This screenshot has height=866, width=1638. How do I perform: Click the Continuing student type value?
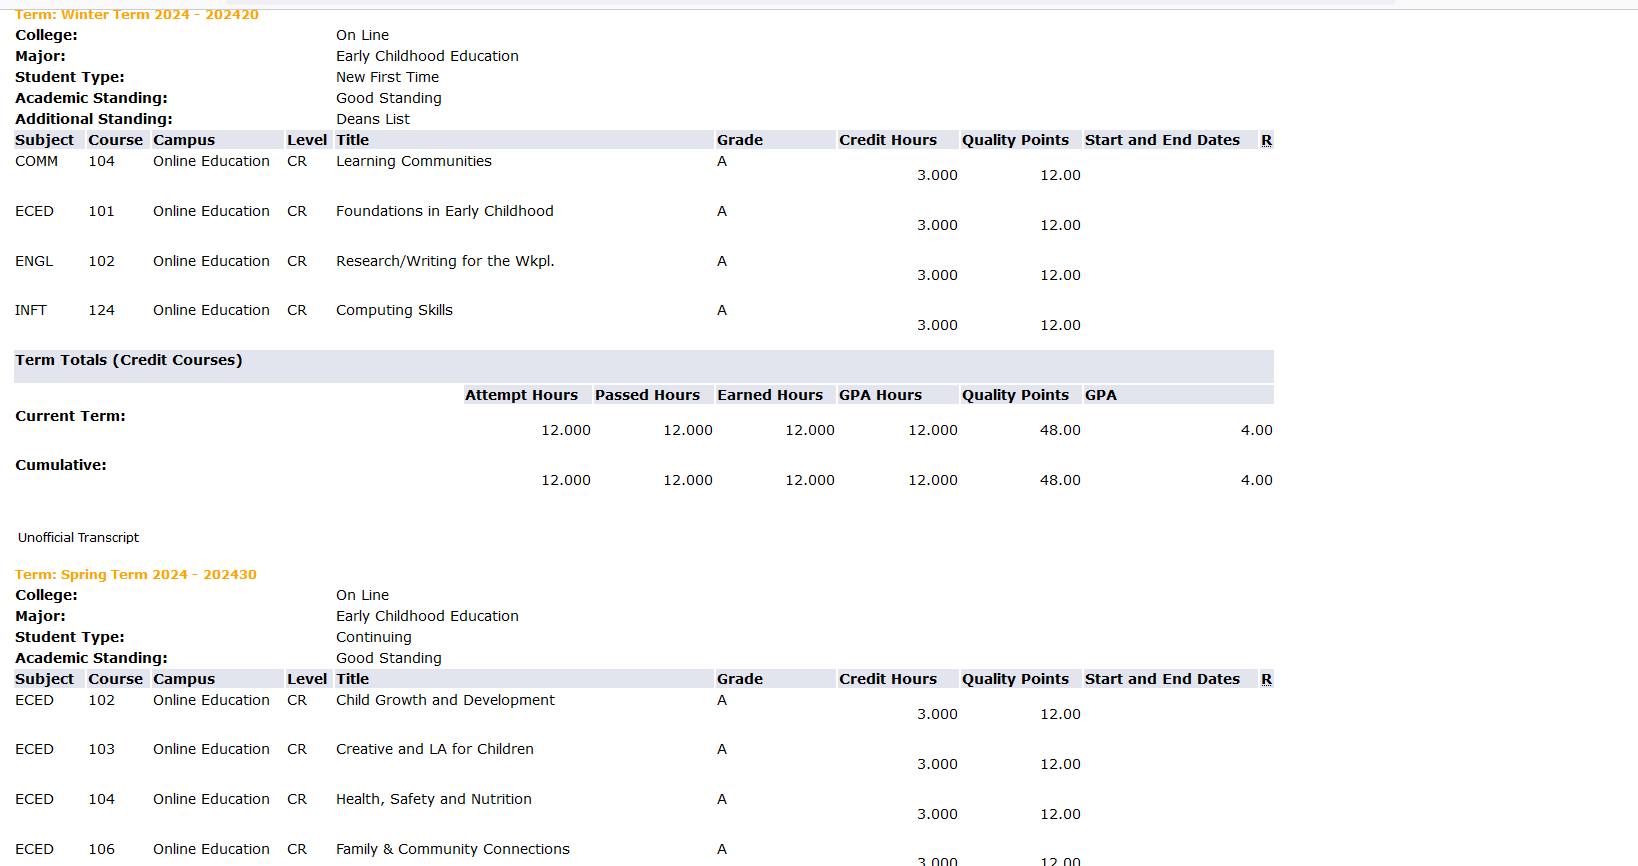pyautogui.click(x=373, y=637)
